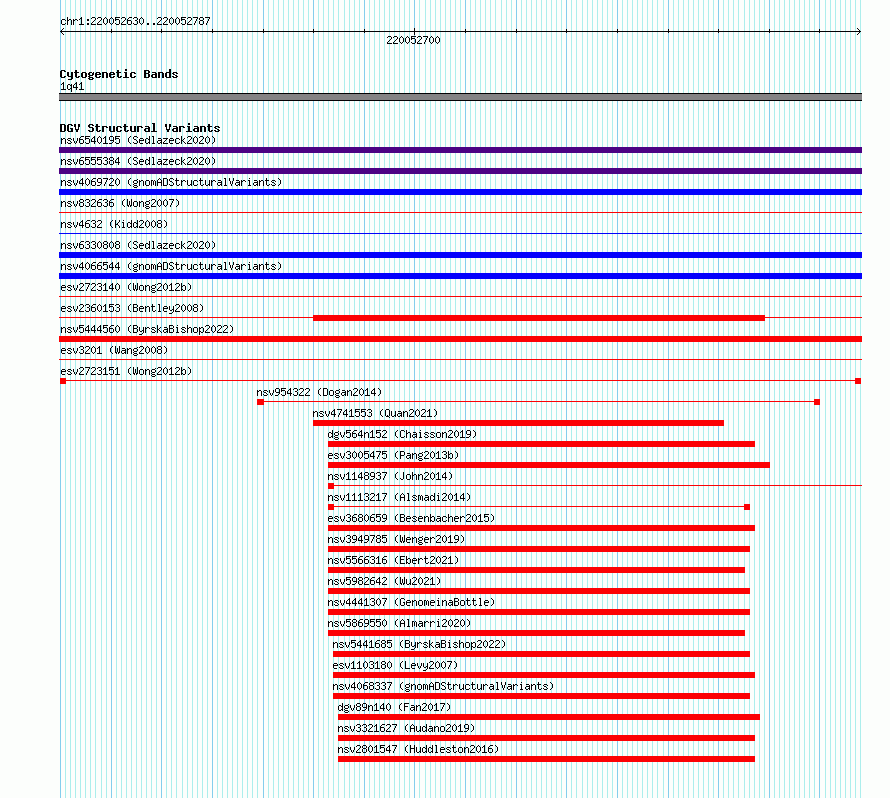This screenshot has height=798, width=890.
Task: Select the DGV Structural Variants track title
Action: 140,128
